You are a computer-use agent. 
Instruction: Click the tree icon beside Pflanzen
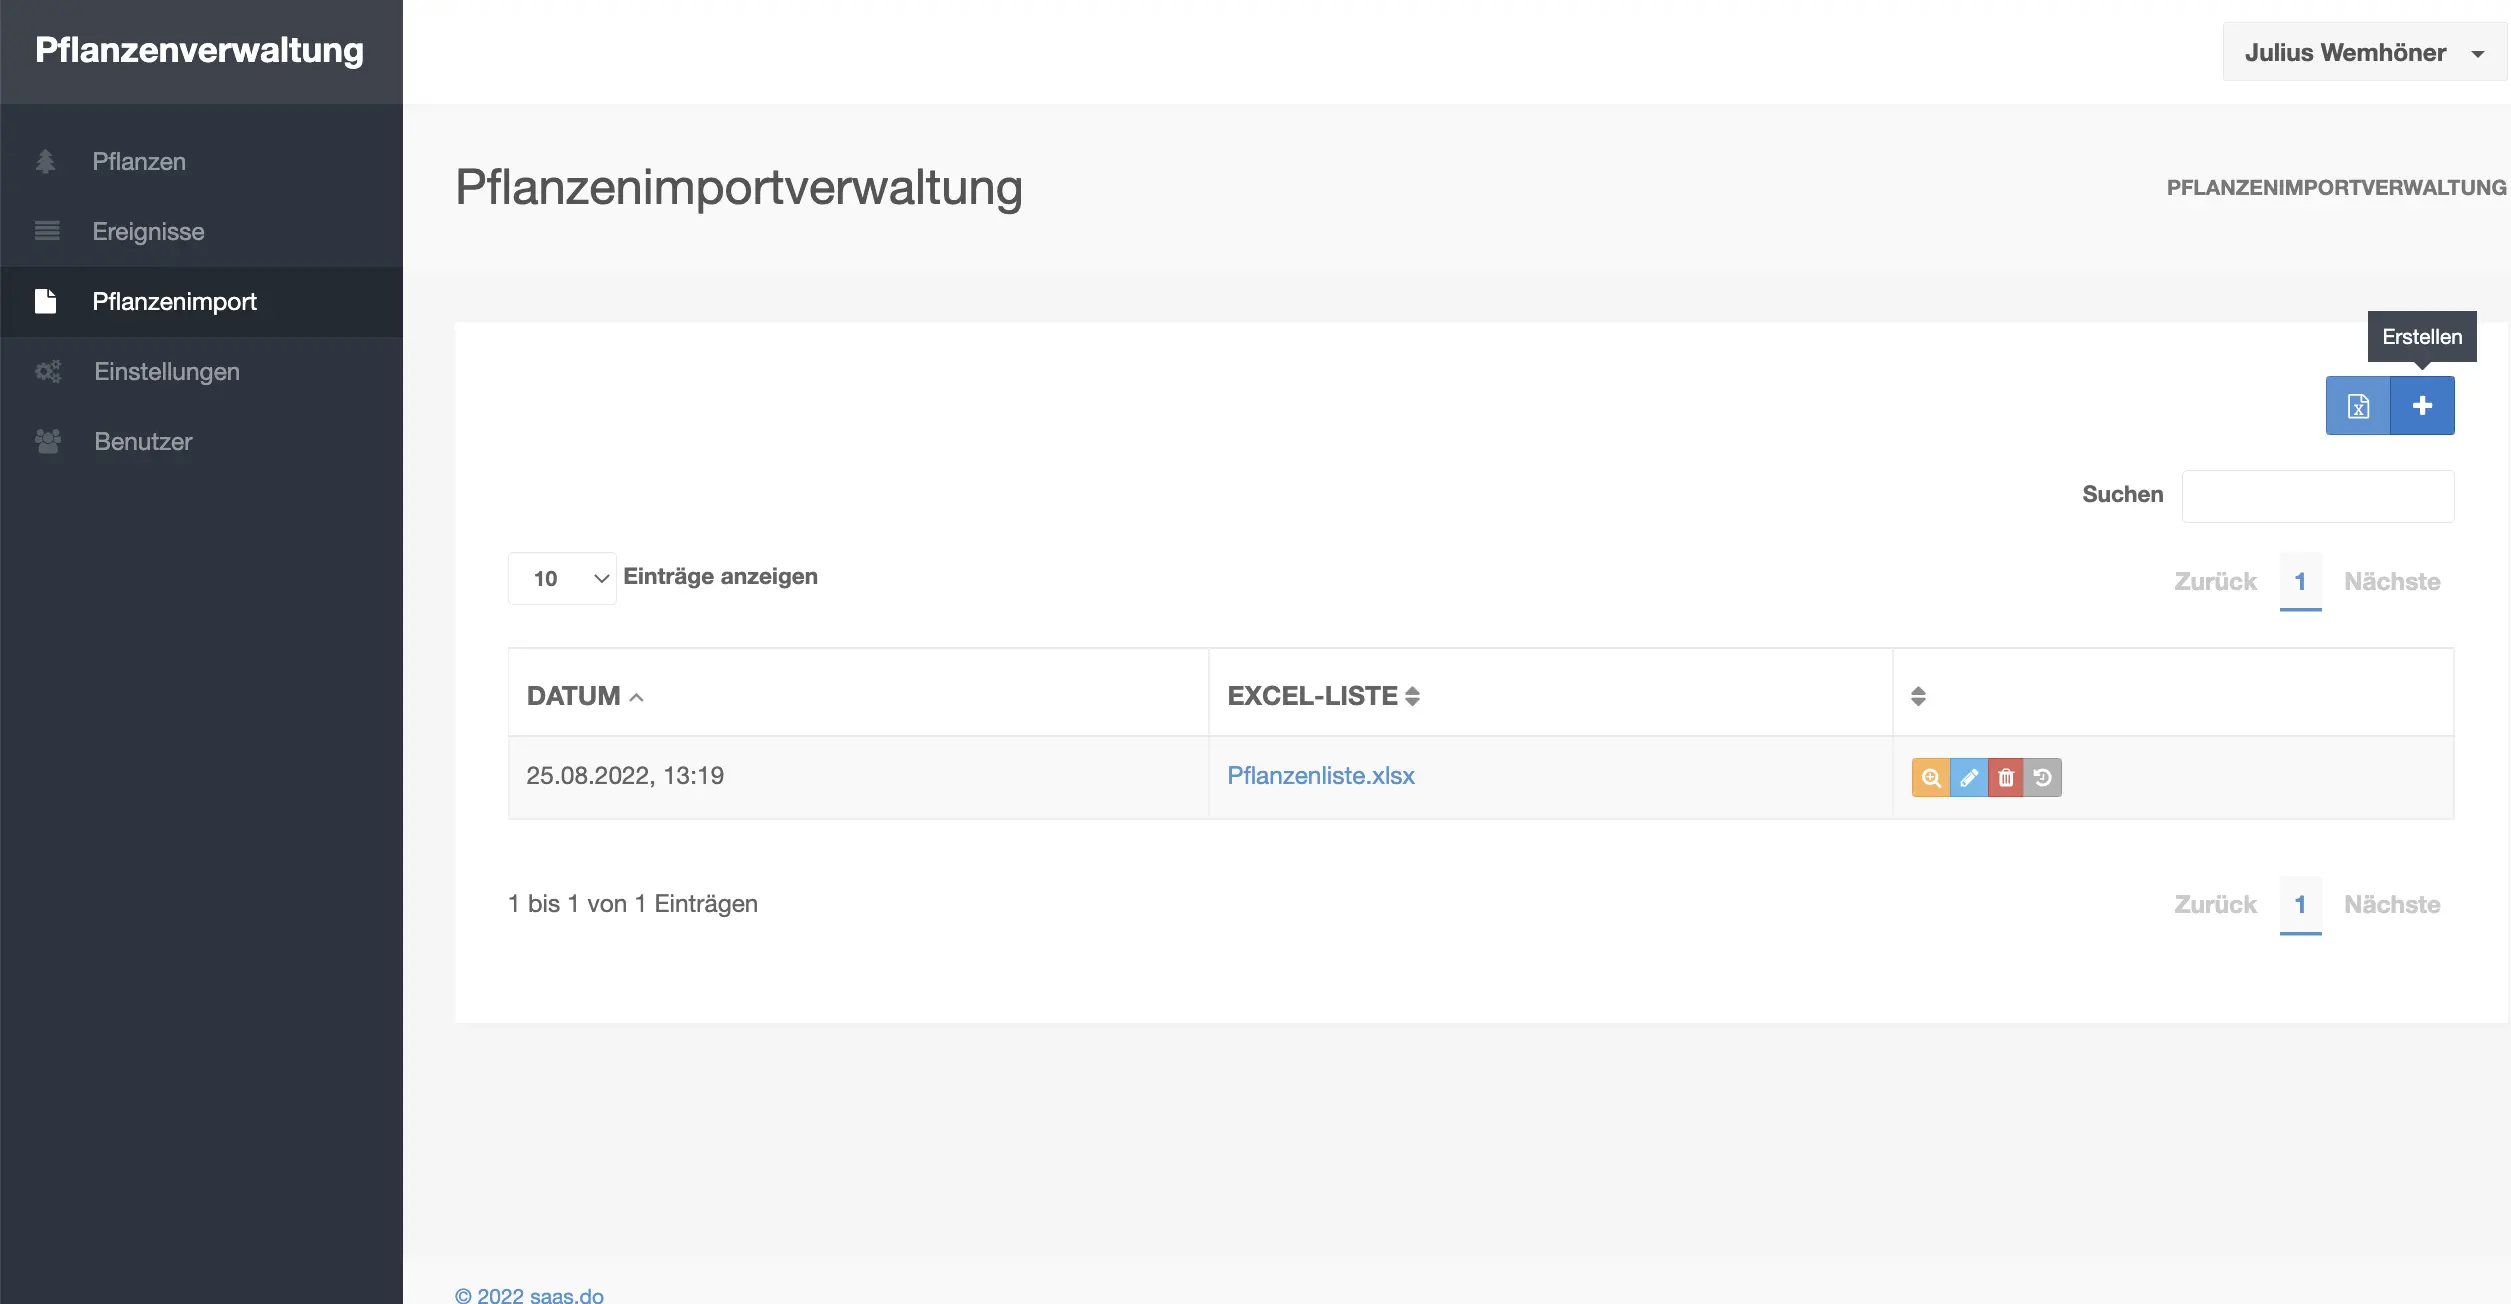click(45, 162)
